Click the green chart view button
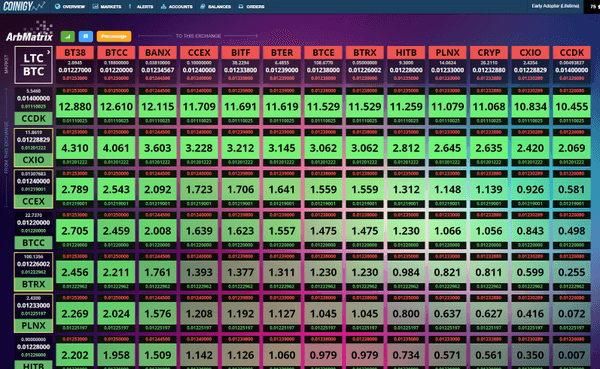The width and height of the screenshot is (600, 369). pyautogui.click(x=68, y=36)
